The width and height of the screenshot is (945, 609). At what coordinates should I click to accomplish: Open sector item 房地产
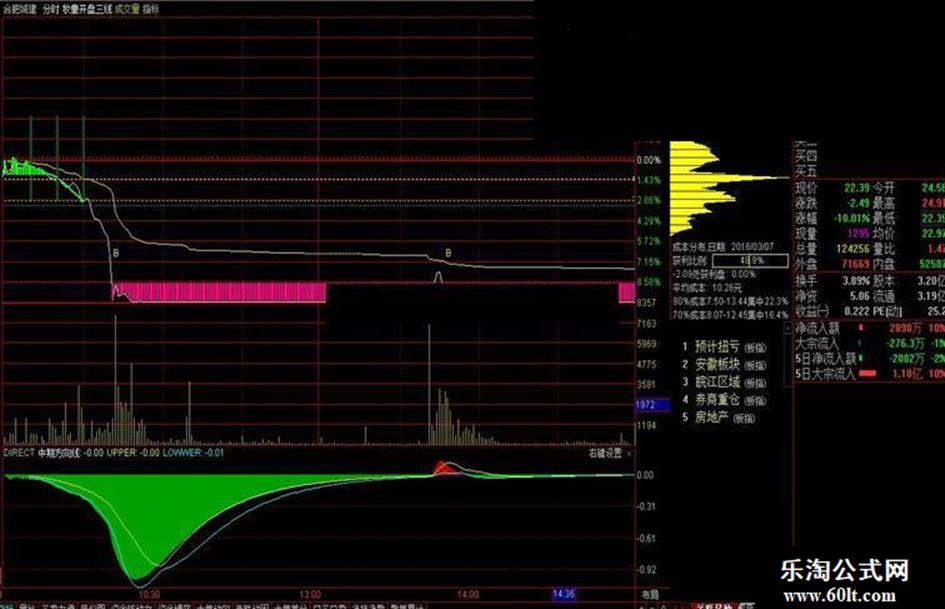[x=712, y=417]
